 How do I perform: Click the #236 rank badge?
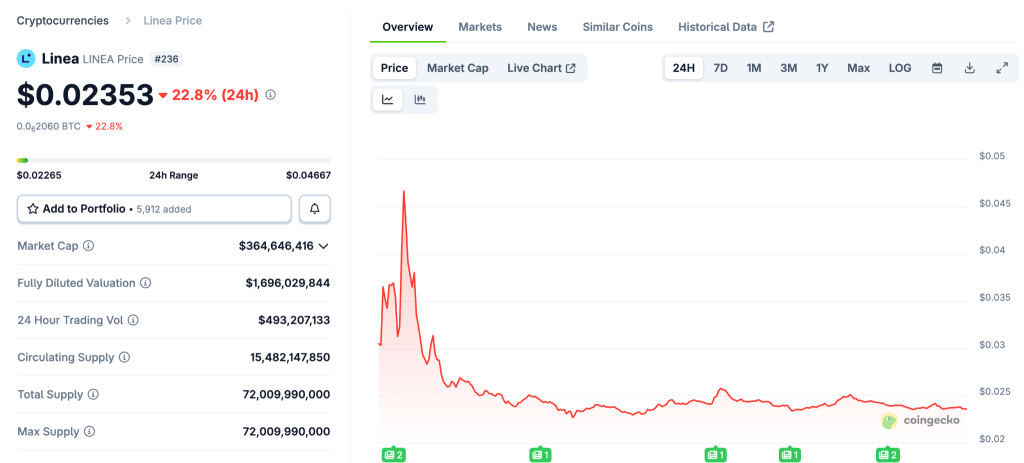click(x=167, y=59)
